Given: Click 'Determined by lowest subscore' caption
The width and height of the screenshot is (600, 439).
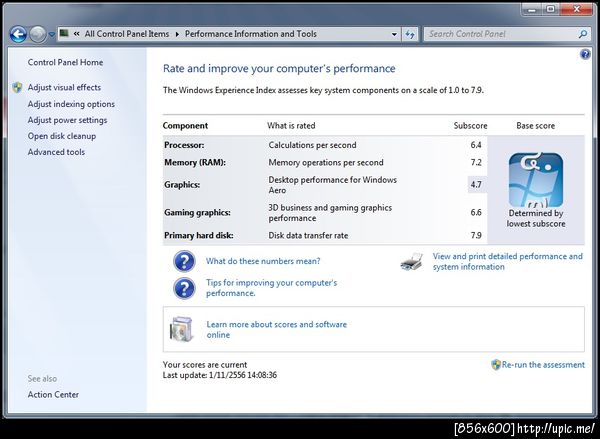Looking at the screenshot, I should (x=536, y=219).
